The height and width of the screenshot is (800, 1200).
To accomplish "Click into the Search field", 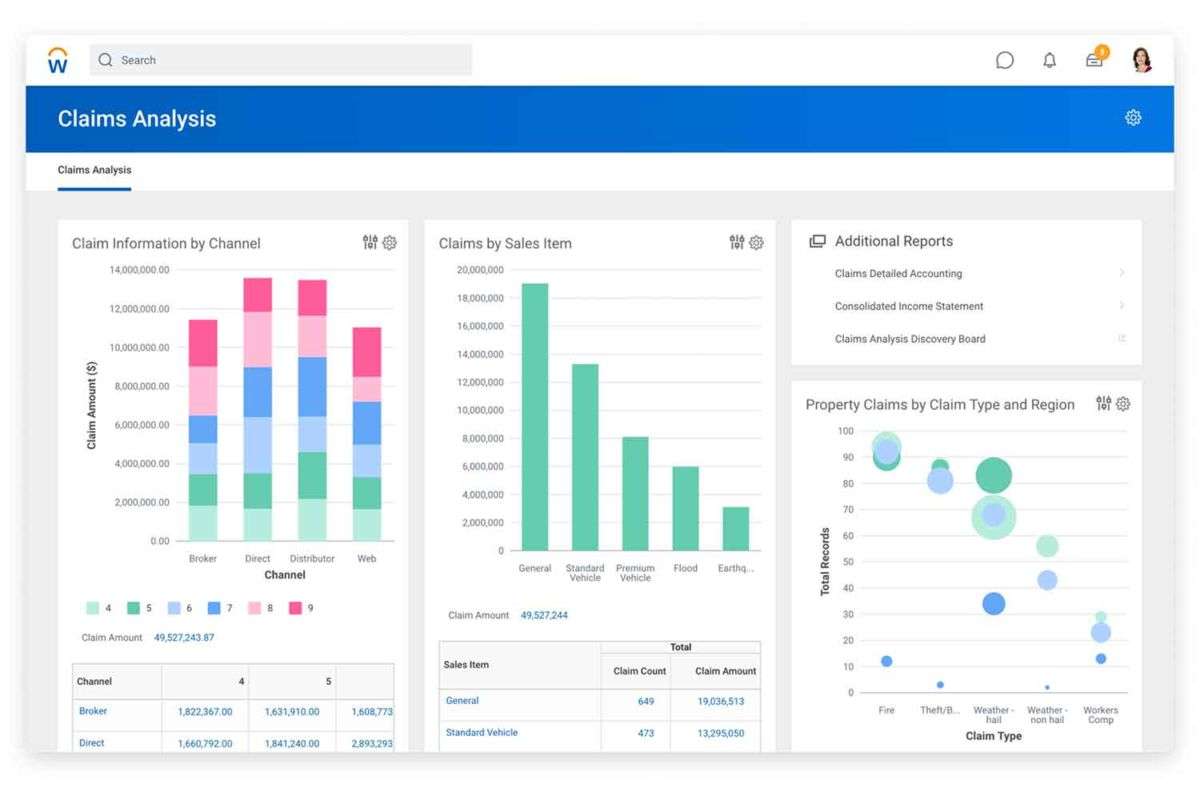I will tap(280, 60).
